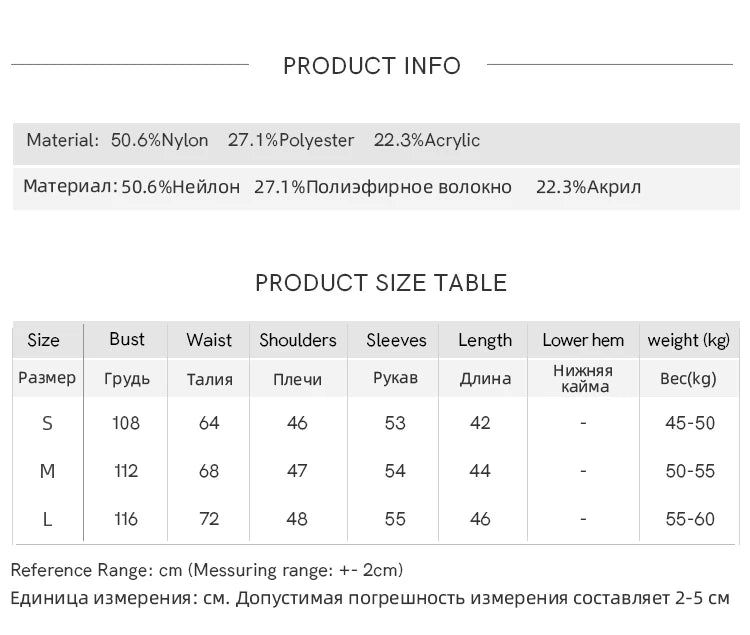Click the Shoulders column header

(298, 340)
